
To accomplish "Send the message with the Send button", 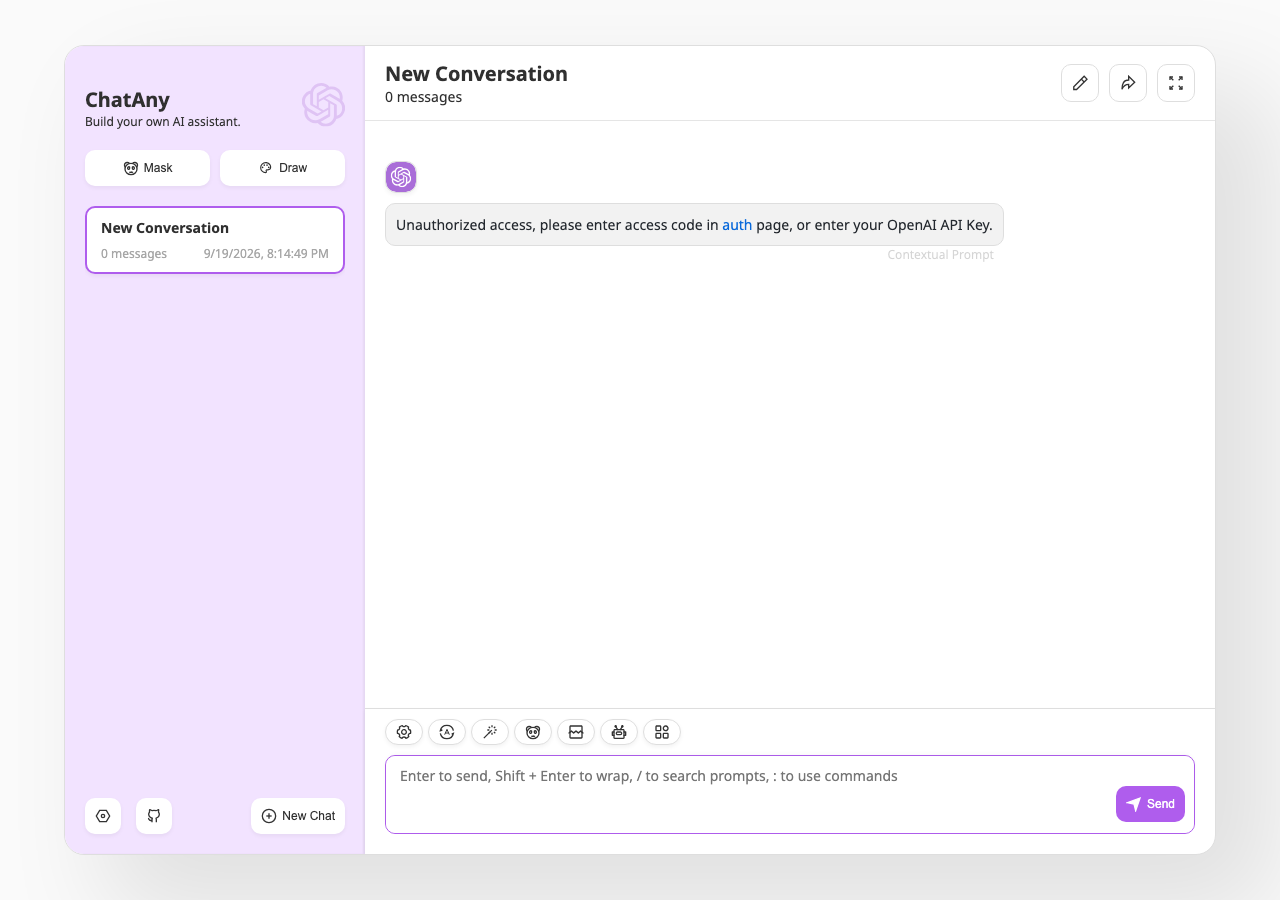I will click(x=1150, y=804).
